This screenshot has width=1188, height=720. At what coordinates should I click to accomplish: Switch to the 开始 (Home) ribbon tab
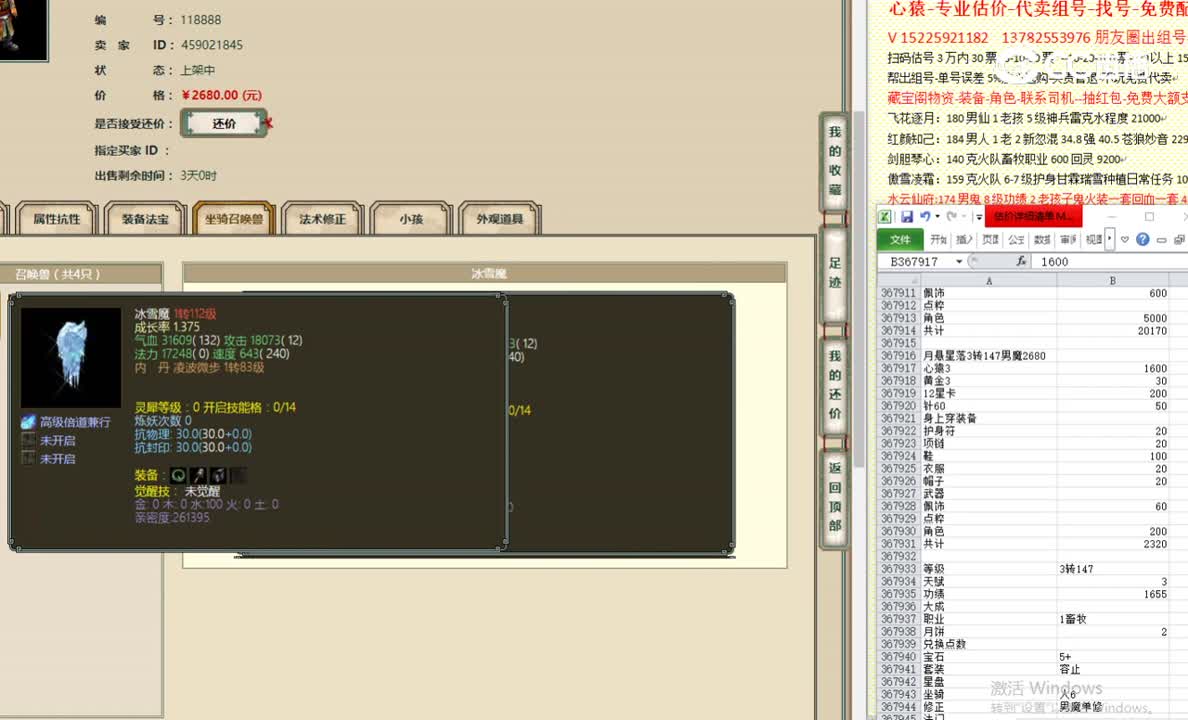click(x=939, y=239)
